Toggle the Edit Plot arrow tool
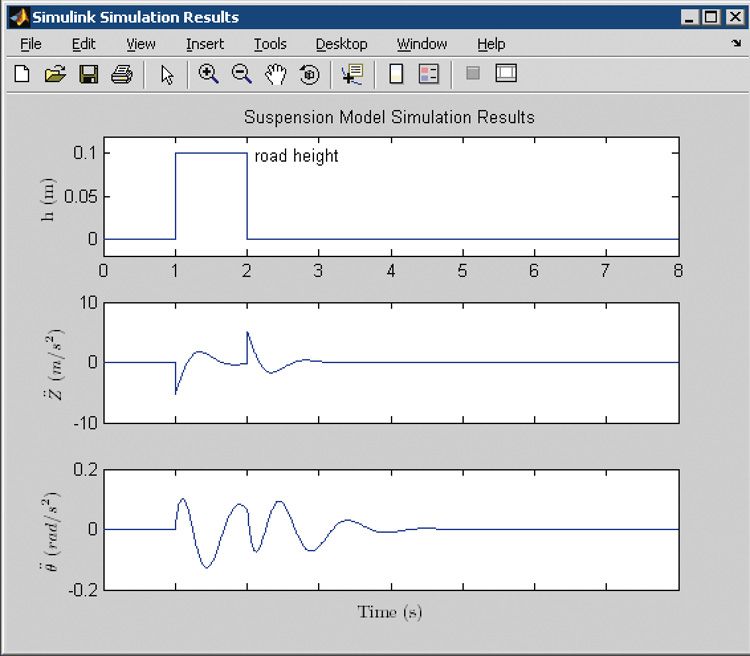Screen dimensions: 750x656 (x=167, y=74)
